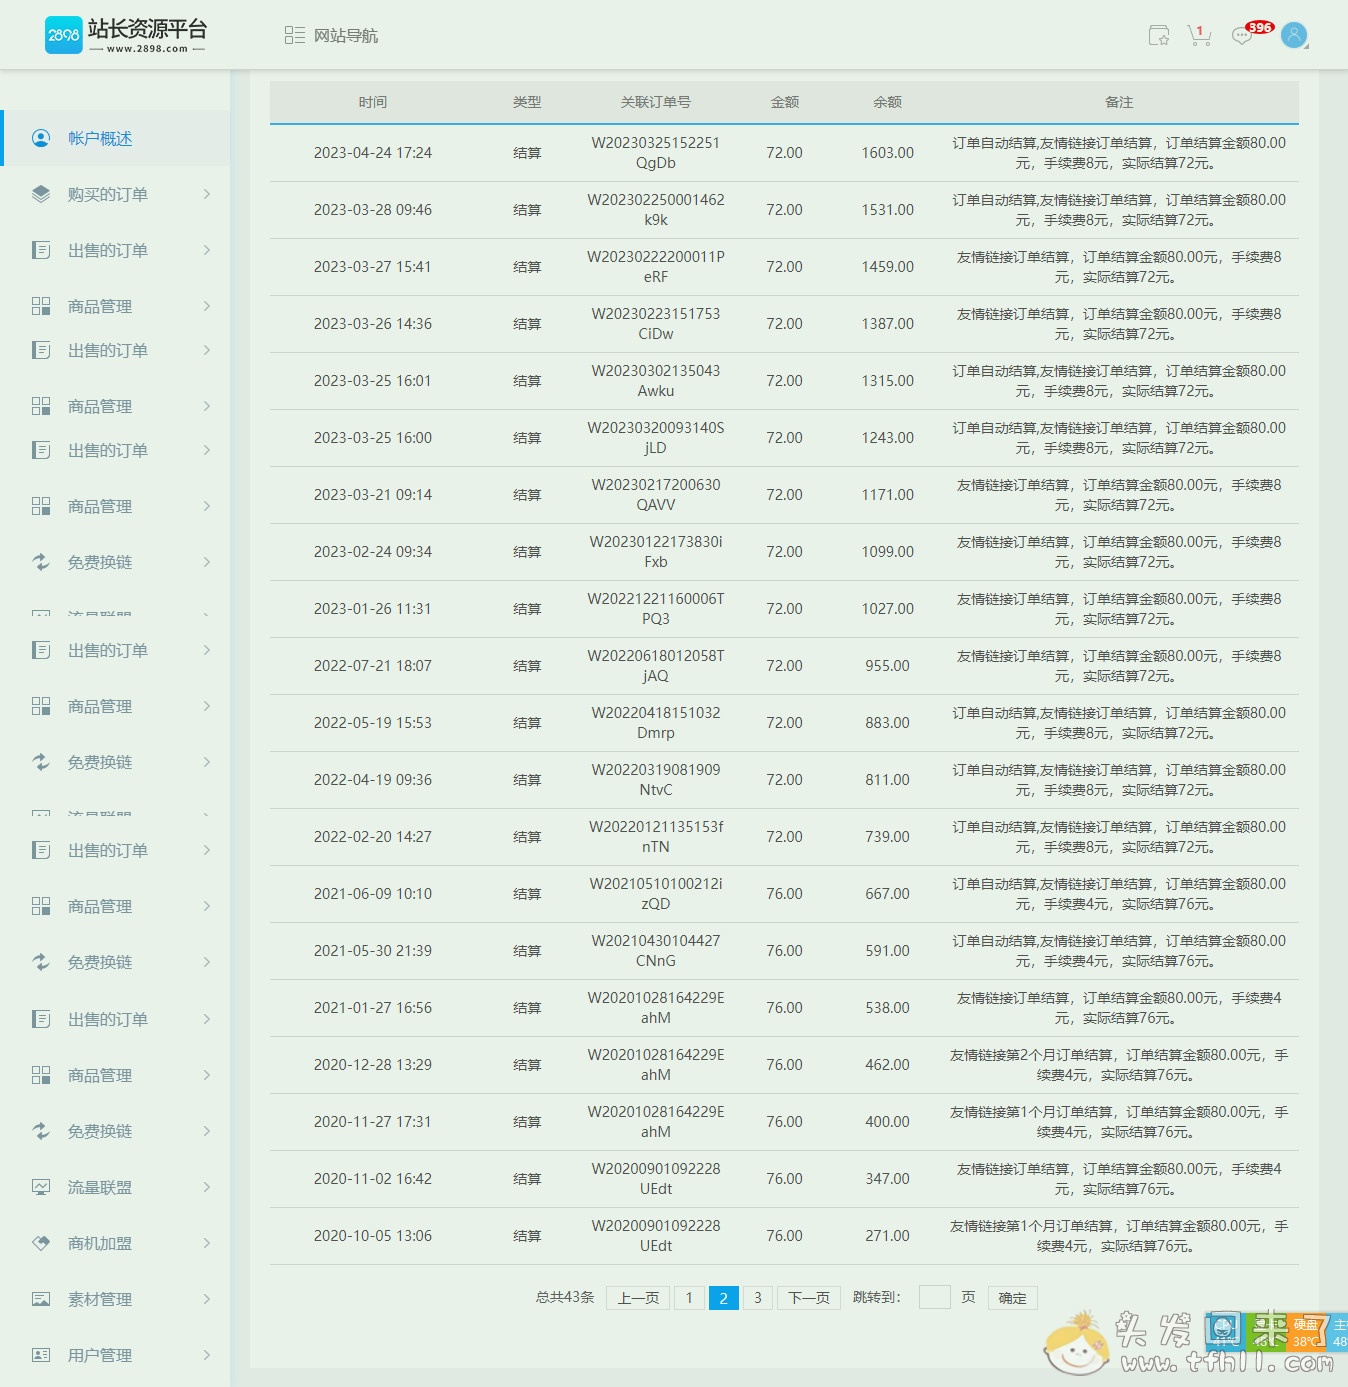
Task: Open messages icon with 396 badge
Action: [x=1243, y=36]
